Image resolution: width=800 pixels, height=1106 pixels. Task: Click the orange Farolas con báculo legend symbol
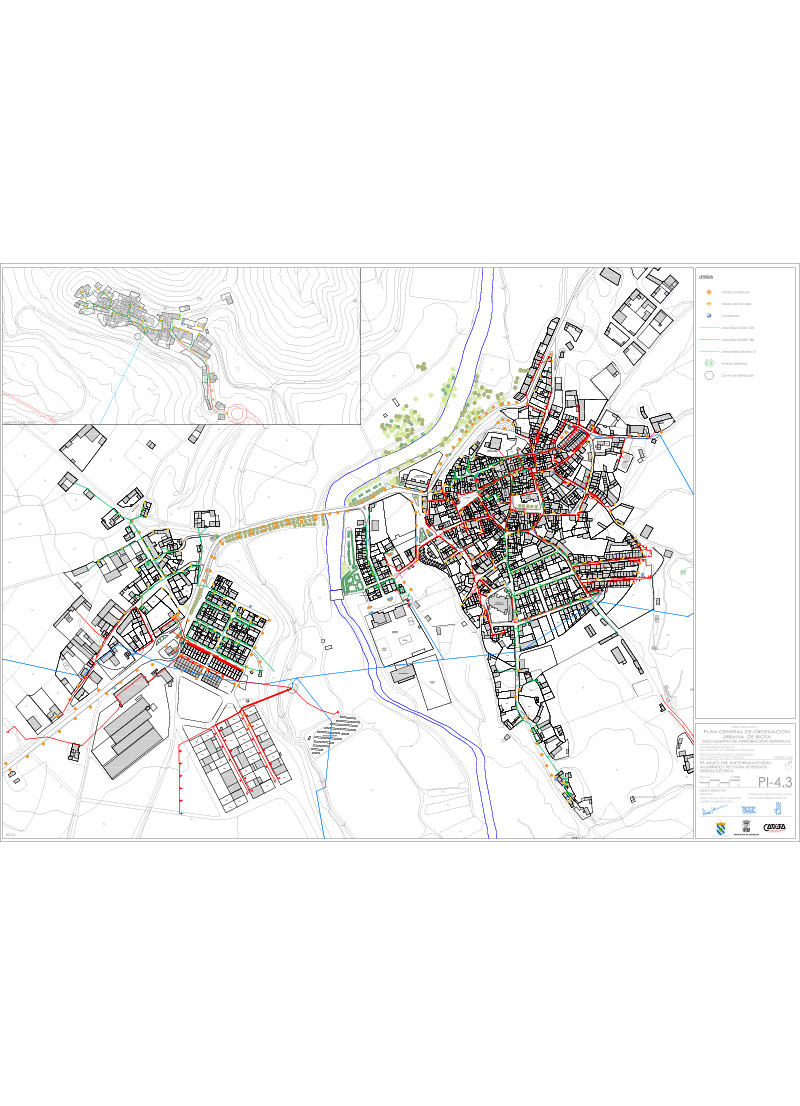pyautogui.click(x=707, y=290)
